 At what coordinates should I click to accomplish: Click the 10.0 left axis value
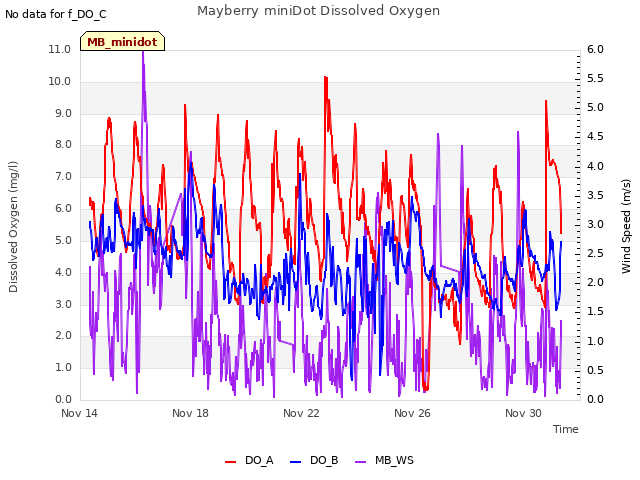click(x=60, y=81)
